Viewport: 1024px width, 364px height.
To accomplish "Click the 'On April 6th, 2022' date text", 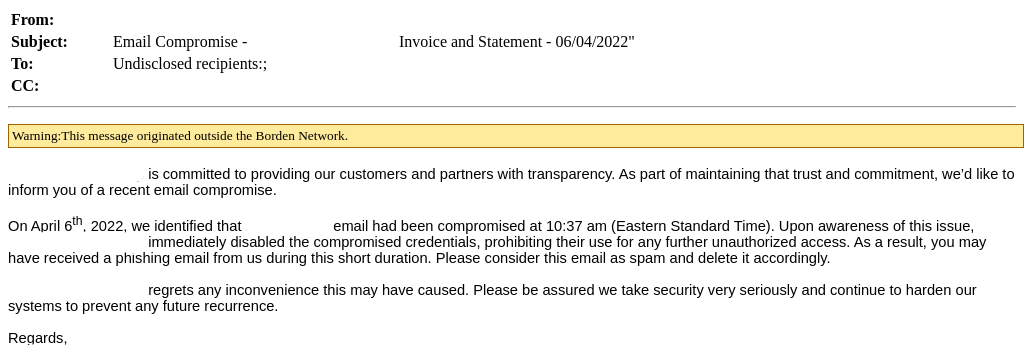I will tap(66, 225).
